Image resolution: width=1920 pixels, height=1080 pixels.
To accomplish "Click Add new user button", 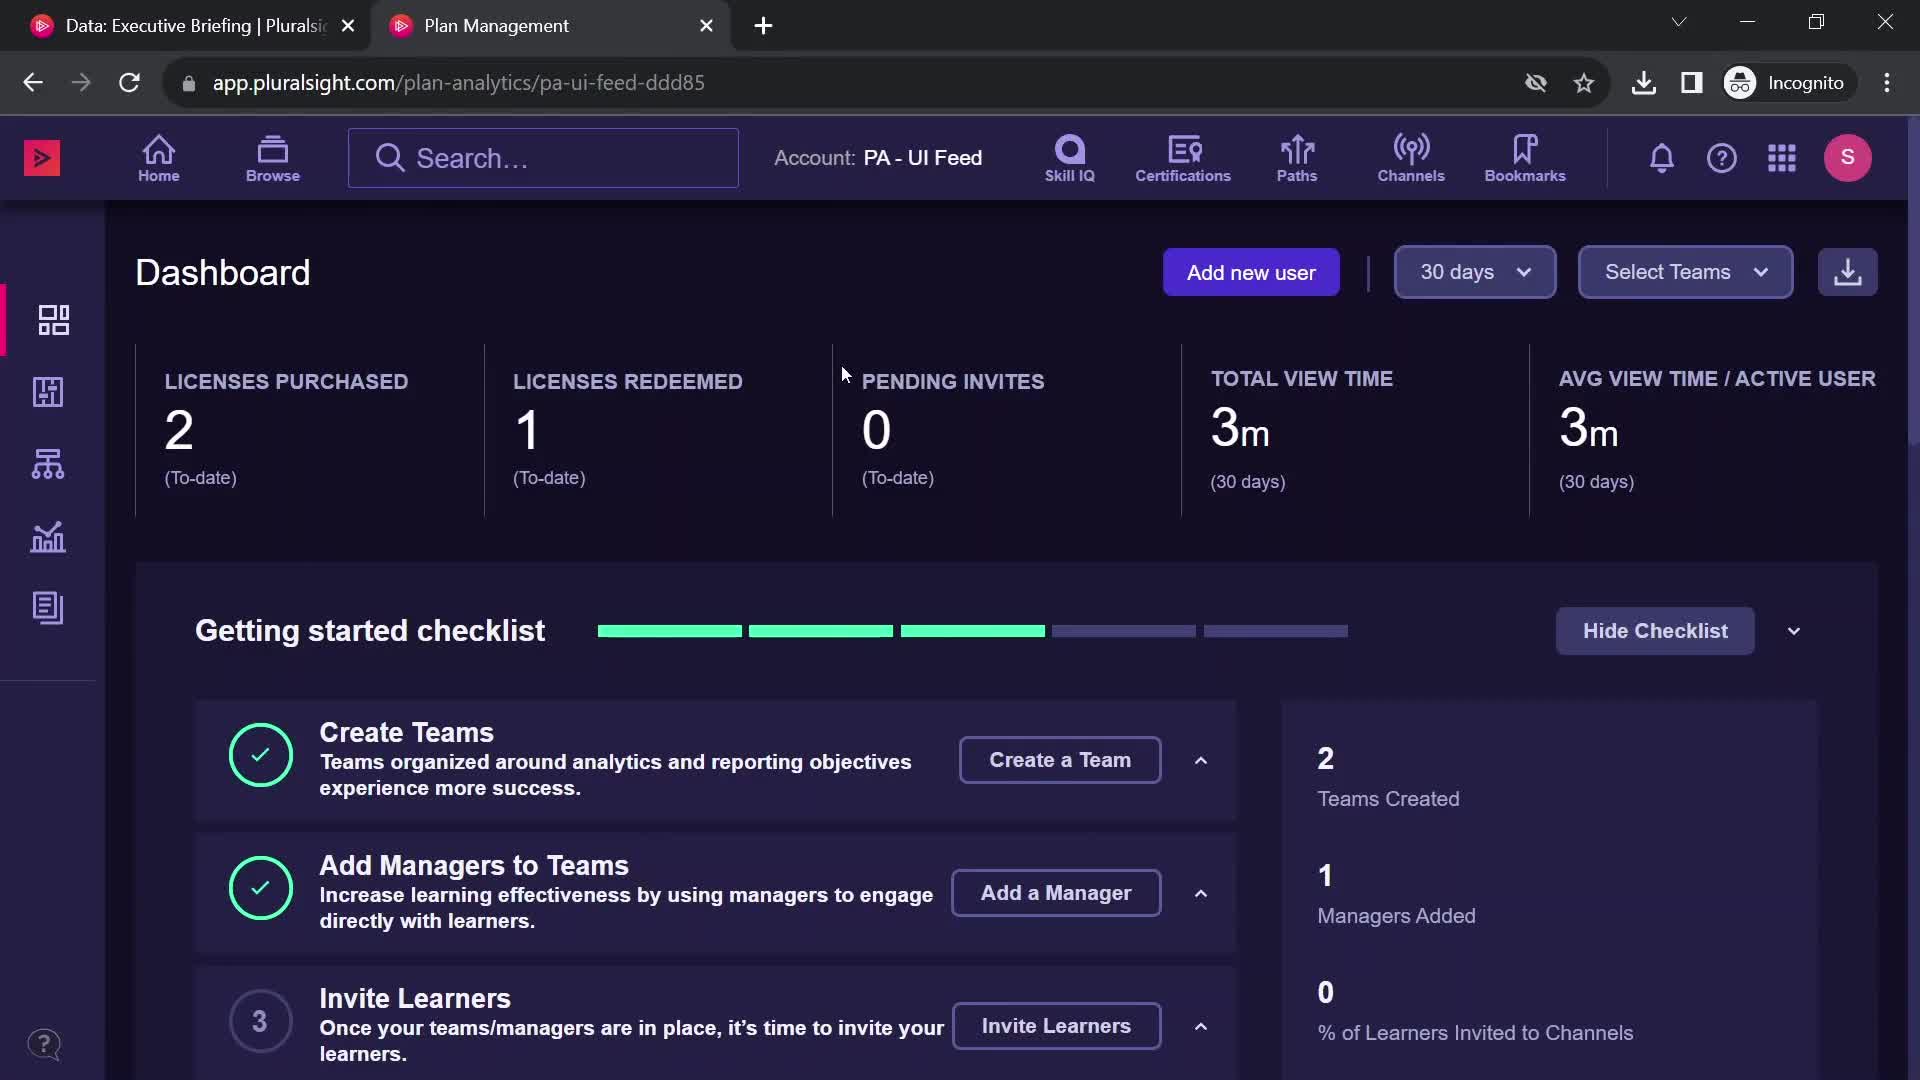I will [1250, 272].
